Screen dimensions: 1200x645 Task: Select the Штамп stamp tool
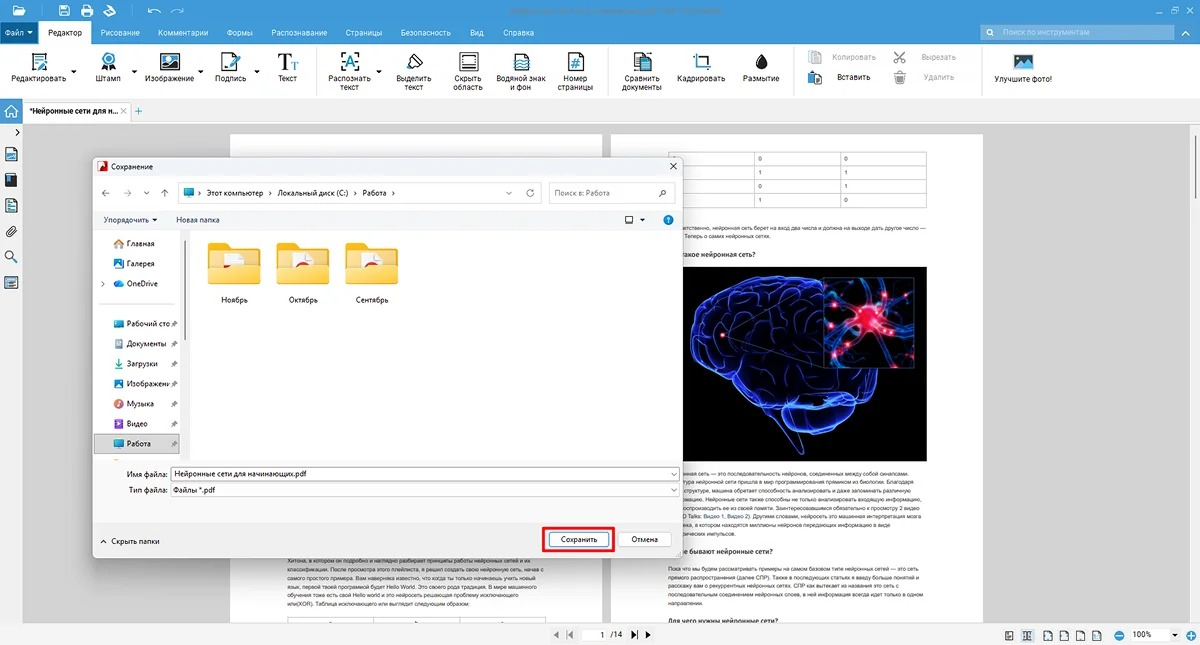pos(108,68)
